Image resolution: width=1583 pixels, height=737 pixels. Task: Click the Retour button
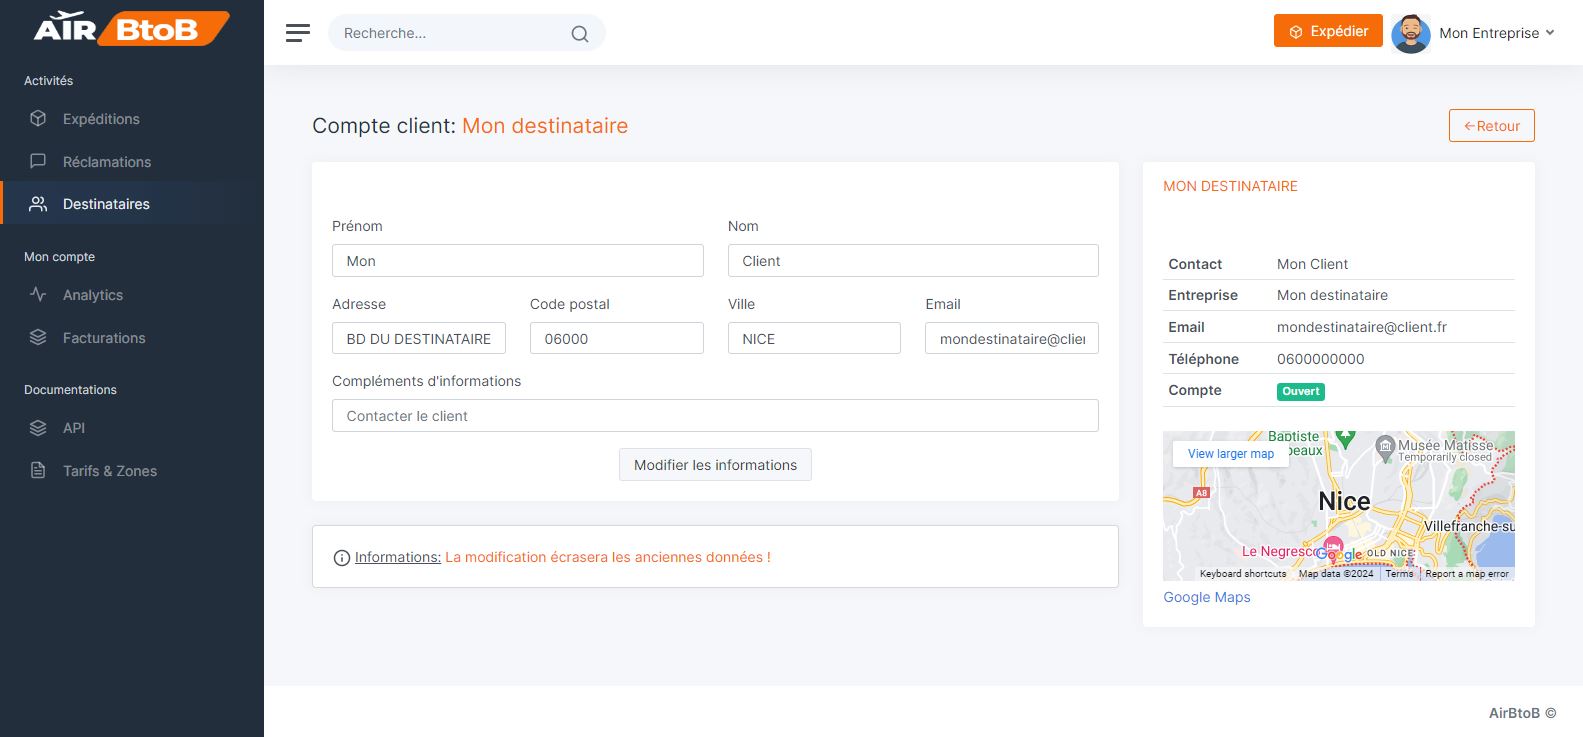click(x=1491, y=126)
